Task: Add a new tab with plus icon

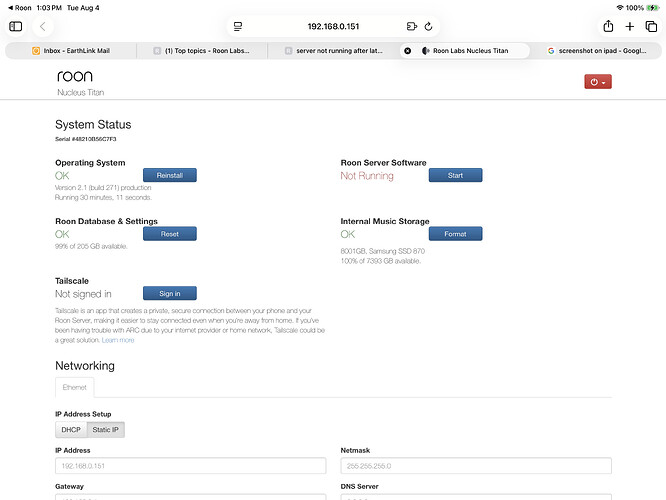Action: tap(630, 26)
